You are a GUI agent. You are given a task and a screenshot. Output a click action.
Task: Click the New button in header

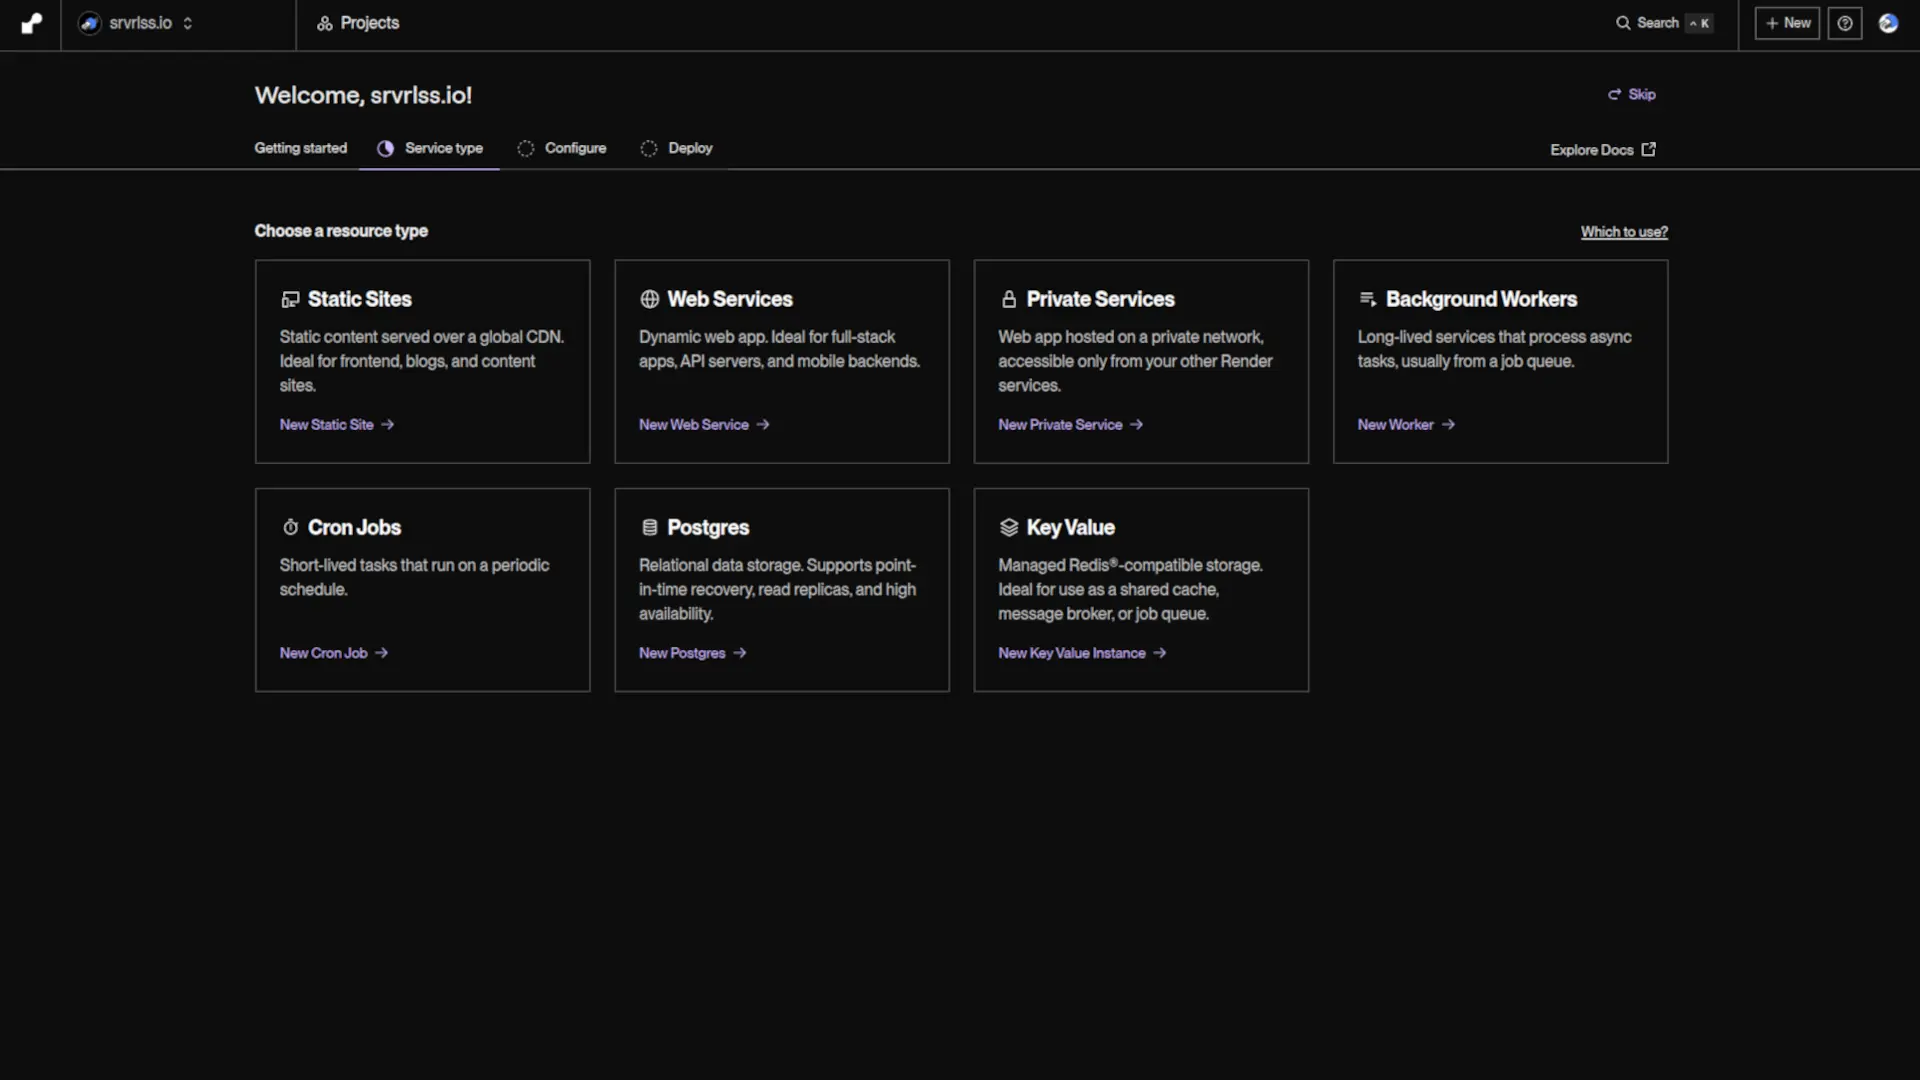point(1787,23)
